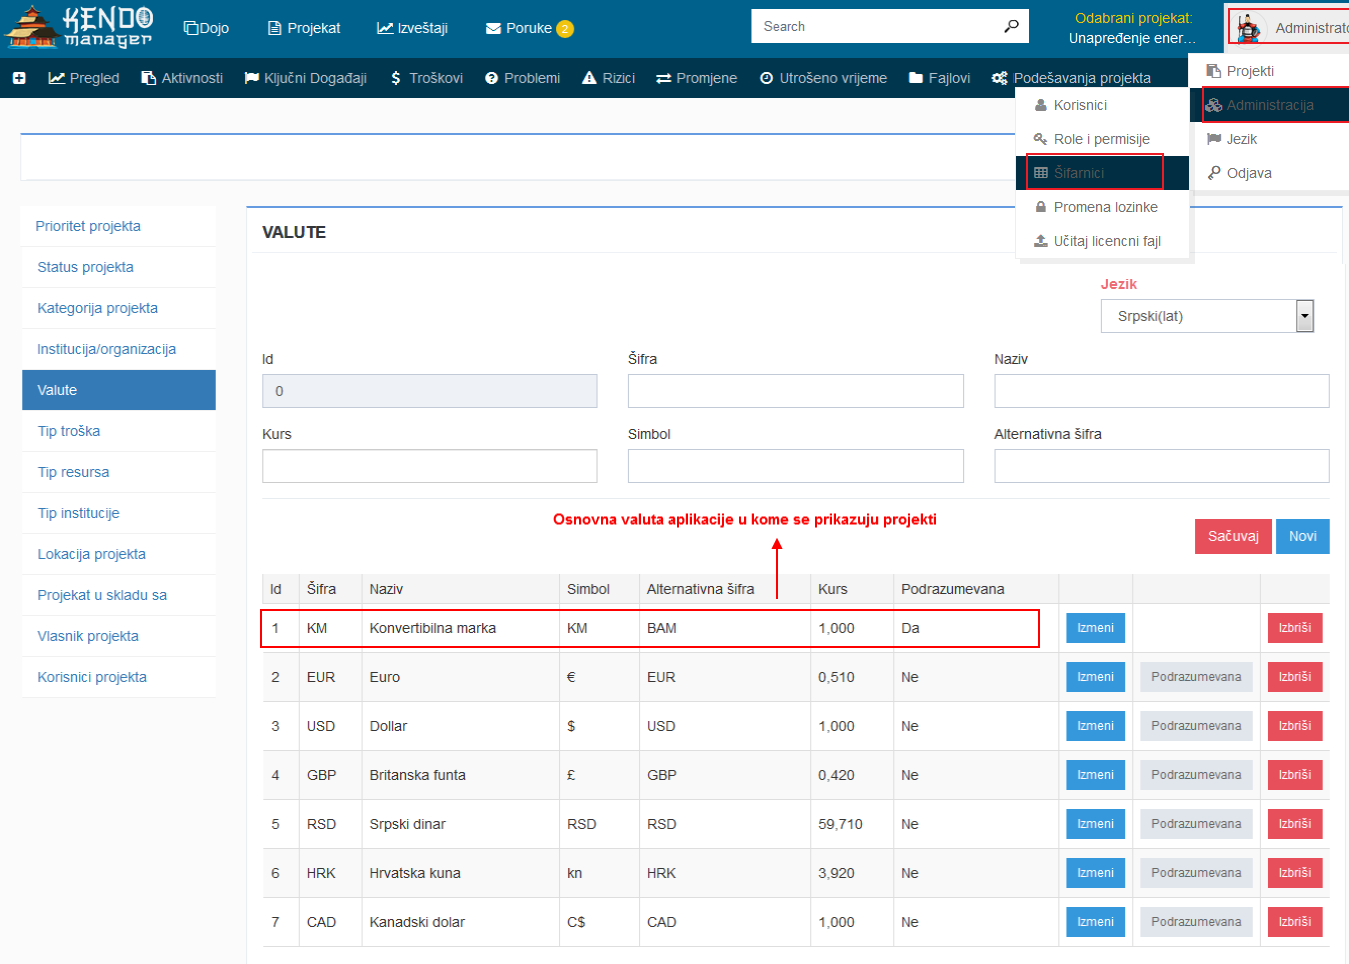1349x964 pixels.
Task: Select Korisnici from the dropdown menu
Action: click(x=1102, y=105)
